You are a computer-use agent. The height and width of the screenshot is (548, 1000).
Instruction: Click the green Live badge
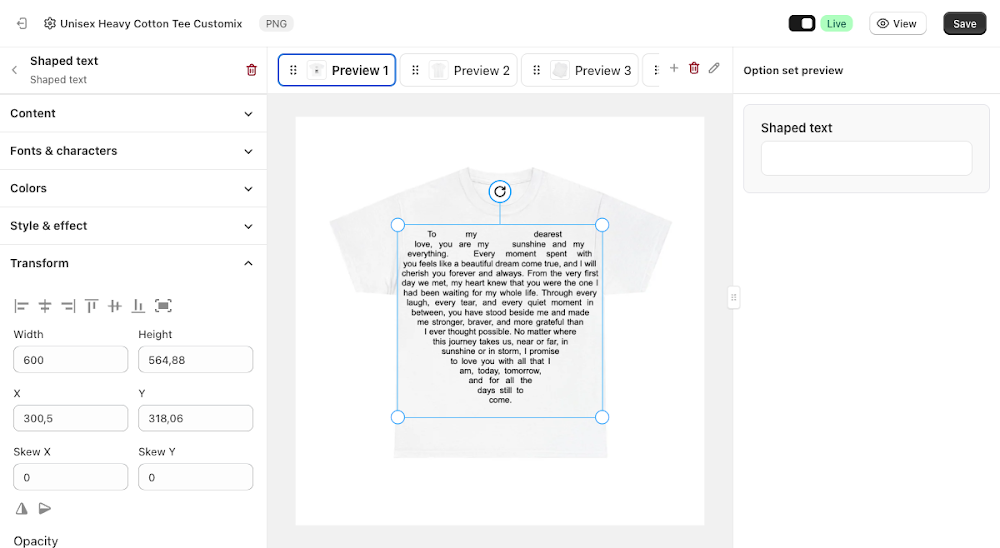pyautogui.click(x=836, y=24)
